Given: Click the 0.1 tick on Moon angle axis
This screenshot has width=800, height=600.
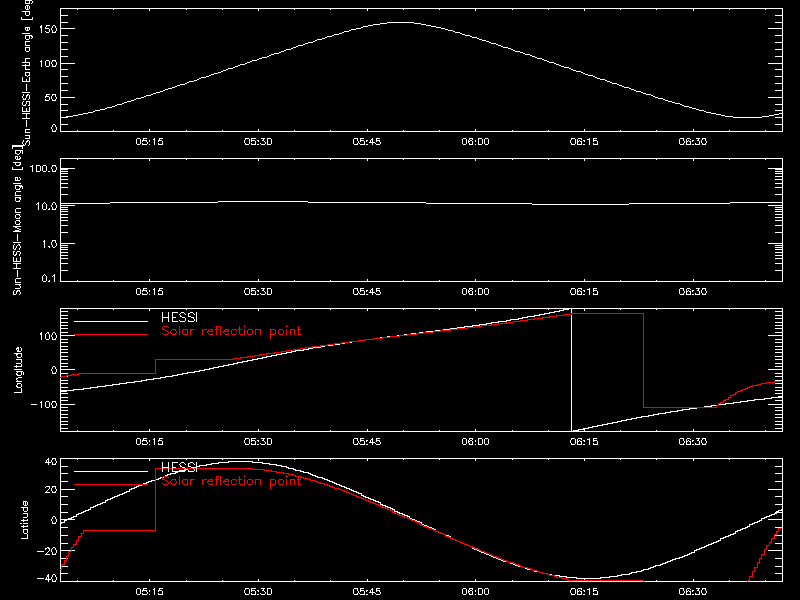Looking at the screenshot, I should (x=49, y=278).
